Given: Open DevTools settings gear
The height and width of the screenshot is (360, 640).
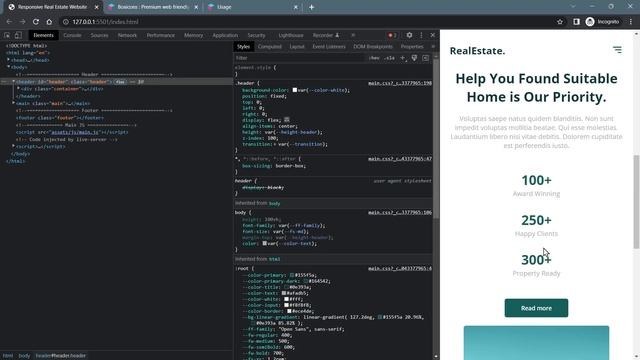Looking at the screenshot, I should click(x=409, y=36).
